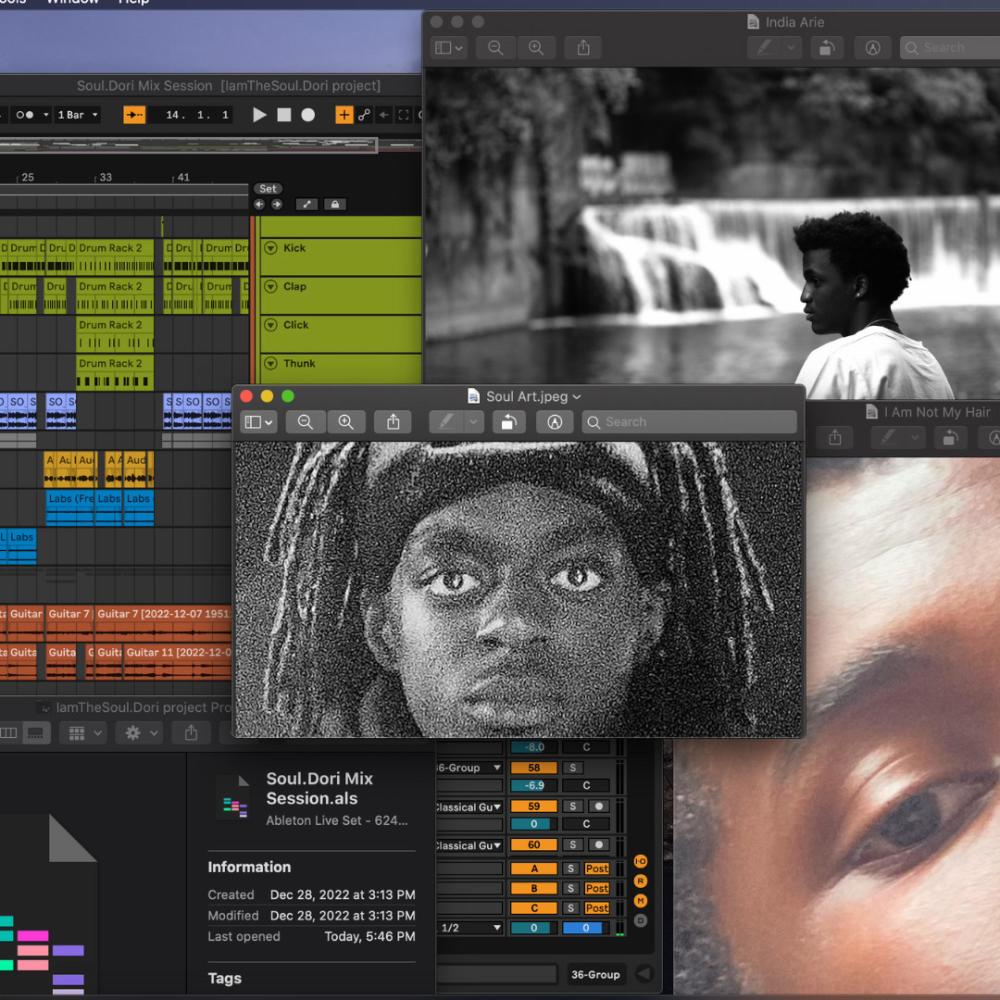Click the C pan control beside -6.9
Screen dimensions: 1000x1000
tap(586, 786)
